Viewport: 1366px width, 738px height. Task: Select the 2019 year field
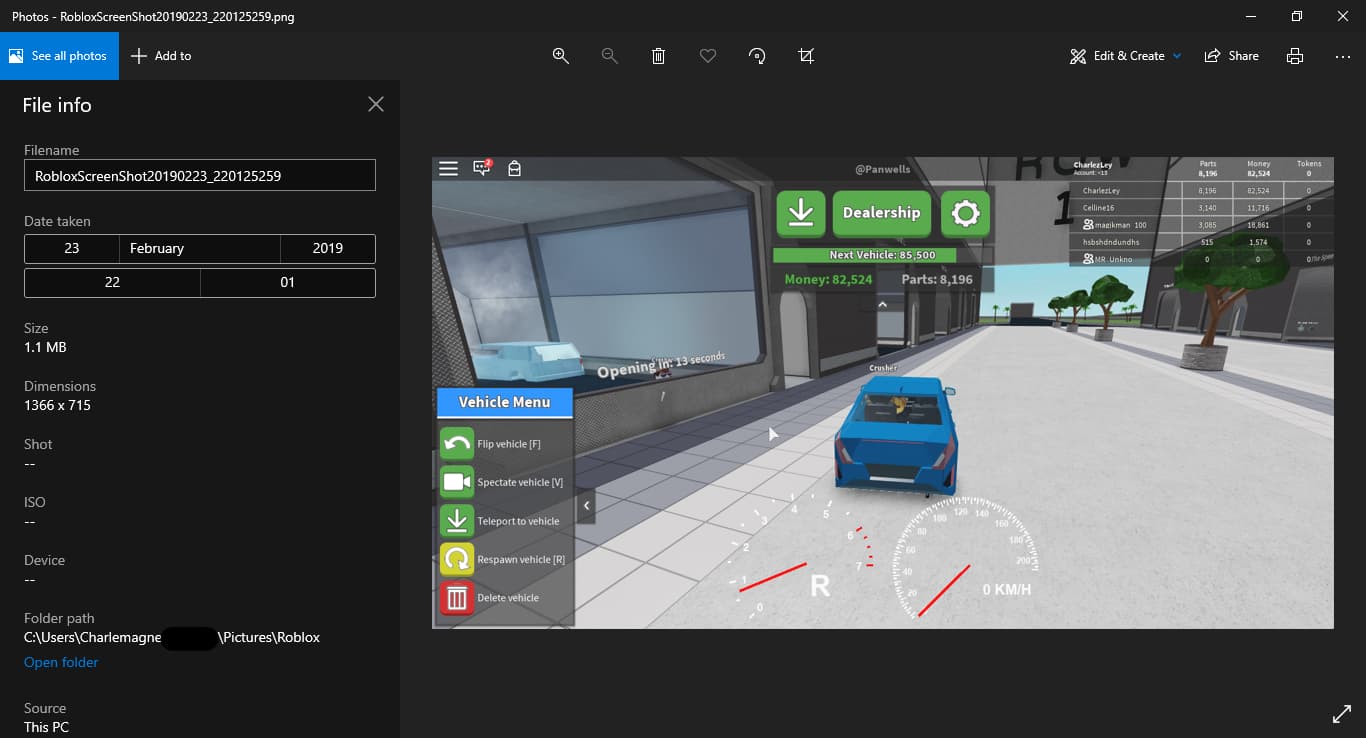tap(328, 248)
